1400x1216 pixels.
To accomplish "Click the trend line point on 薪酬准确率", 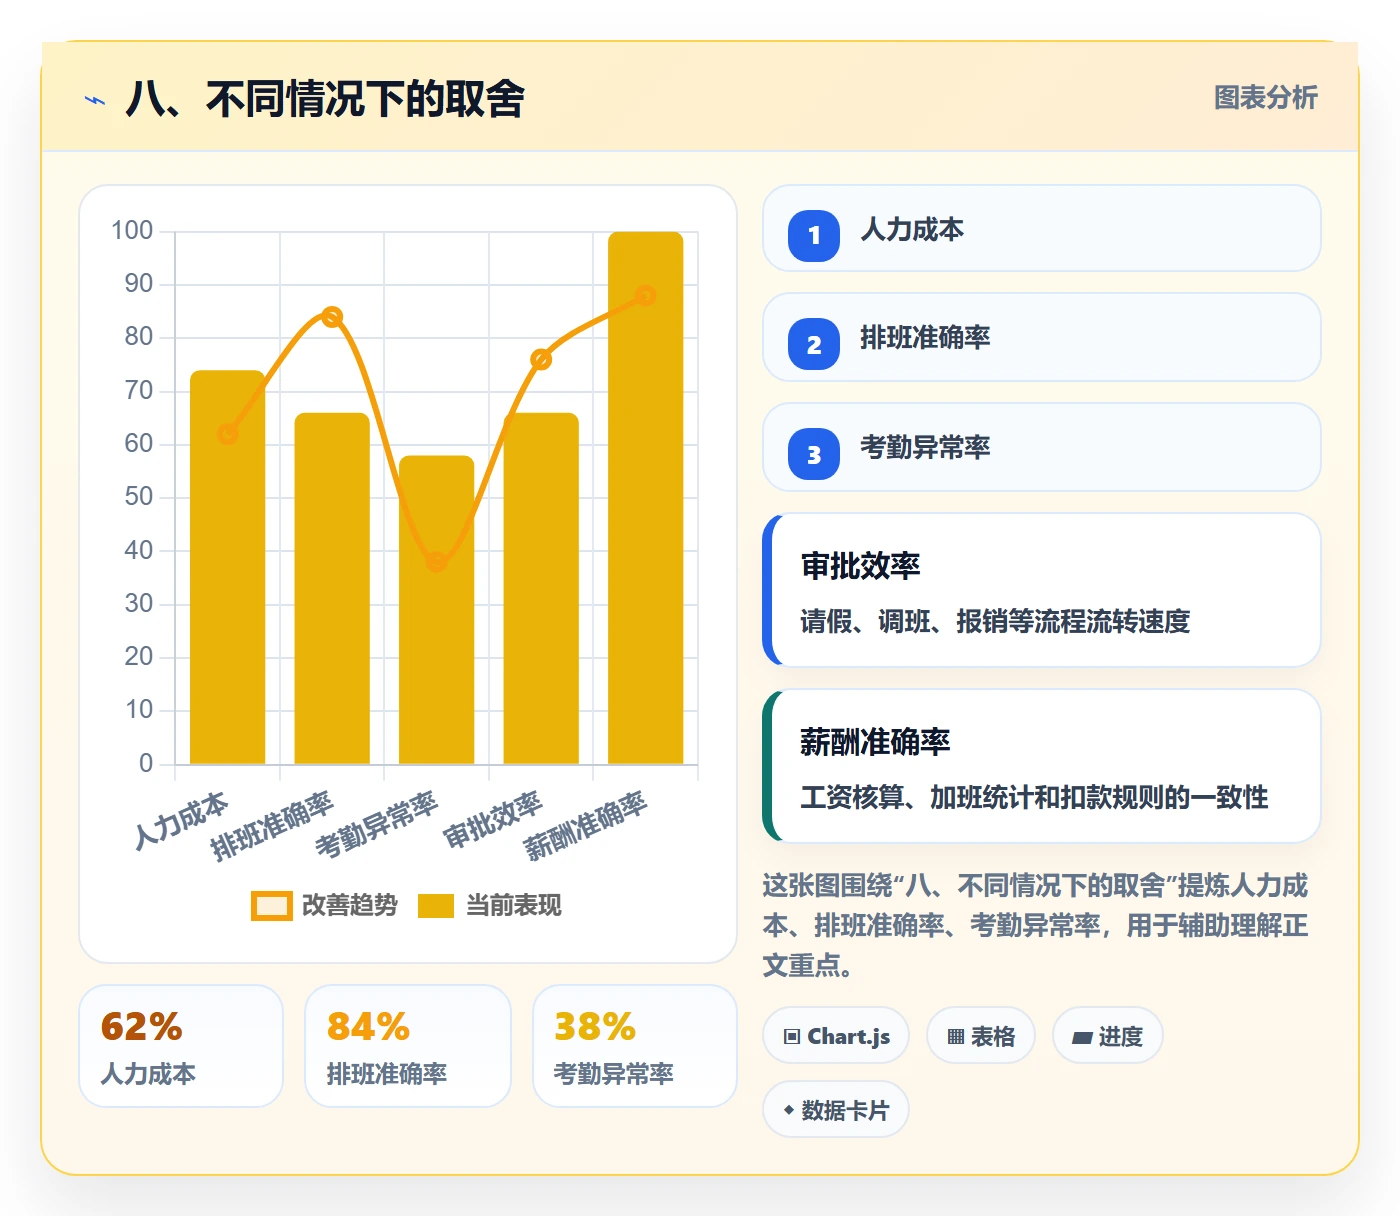I will (646, 296).
